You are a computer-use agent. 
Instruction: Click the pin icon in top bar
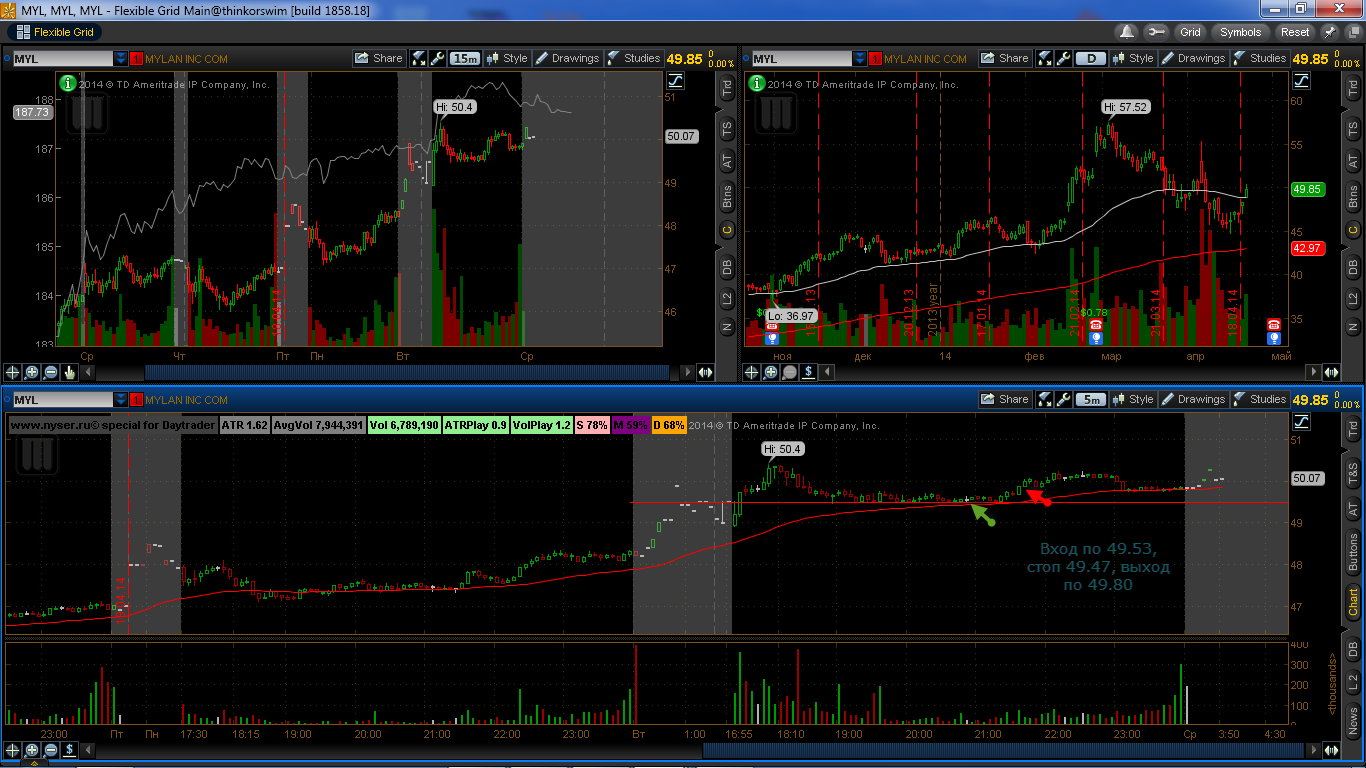tap(1330, 32)
